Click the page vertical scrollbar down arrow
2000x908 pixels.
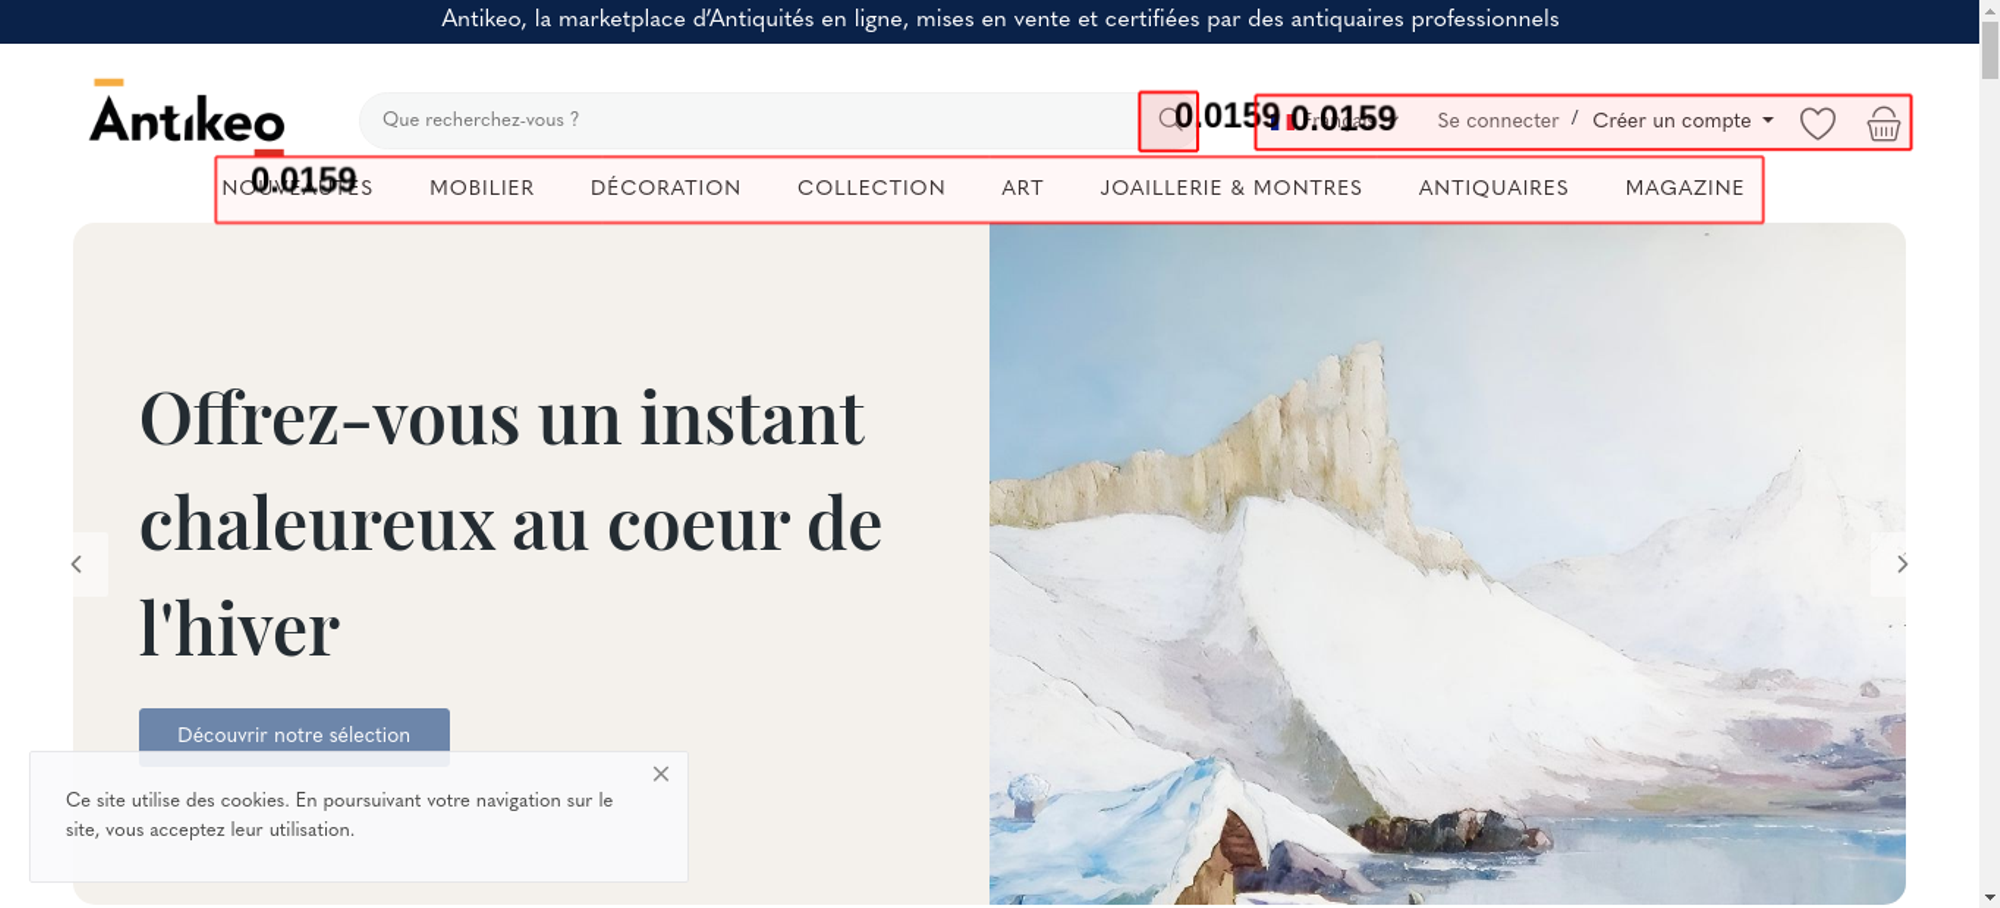point(1989,897)
